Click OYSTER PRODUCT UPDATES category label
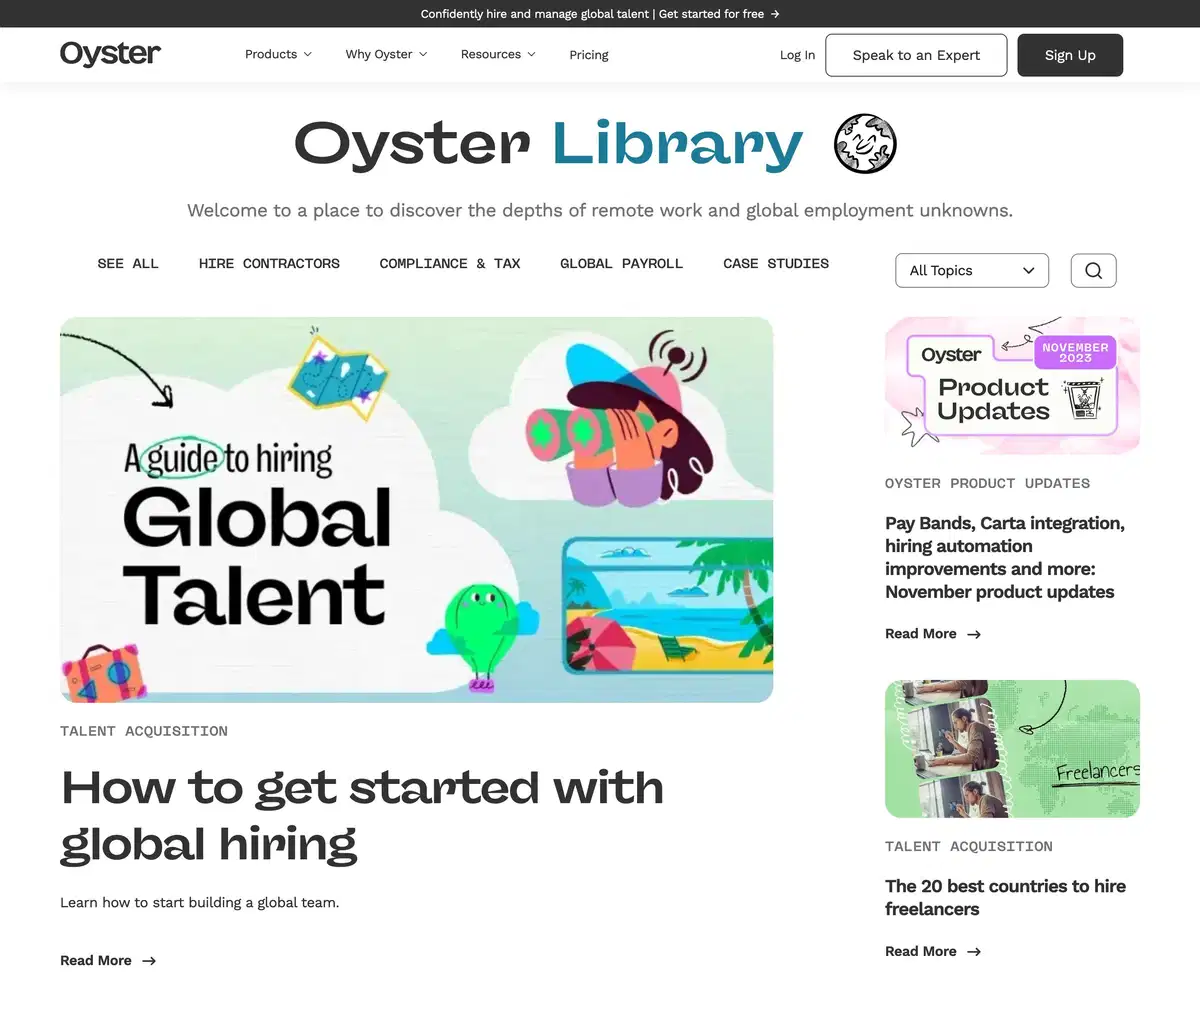The width and height of the screenshot is (1200, 1033). click(x=987, y=483)
